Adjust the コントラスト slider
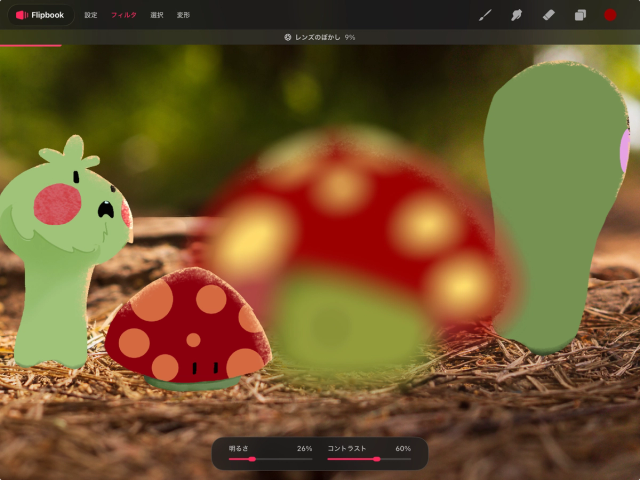The image size is (640, 480). [x=369, y=459]
